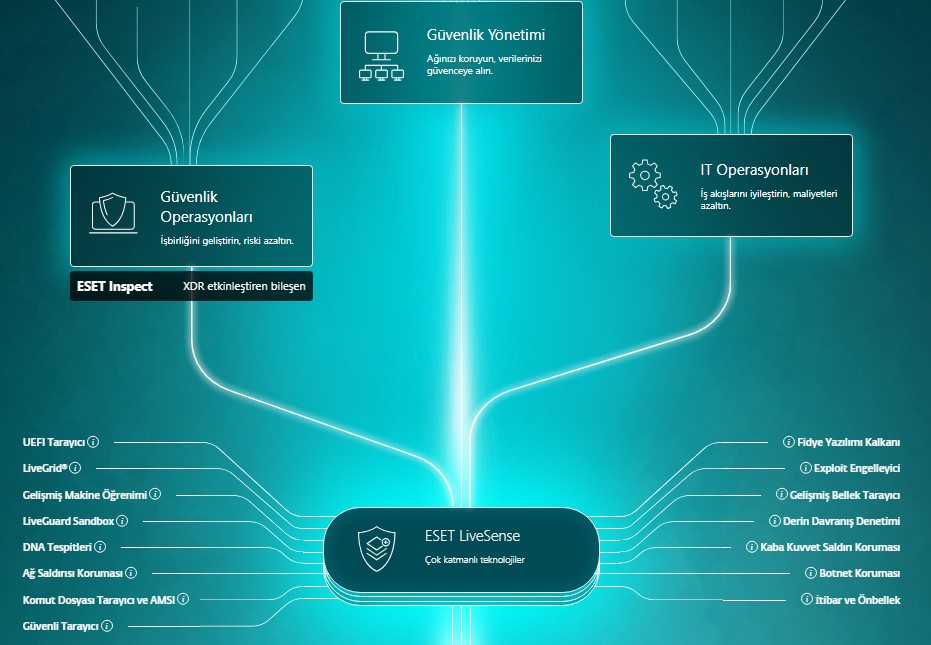Open the Güvenli Tarayıcı info icon
The image size is (931, 645).
(107, 625)
